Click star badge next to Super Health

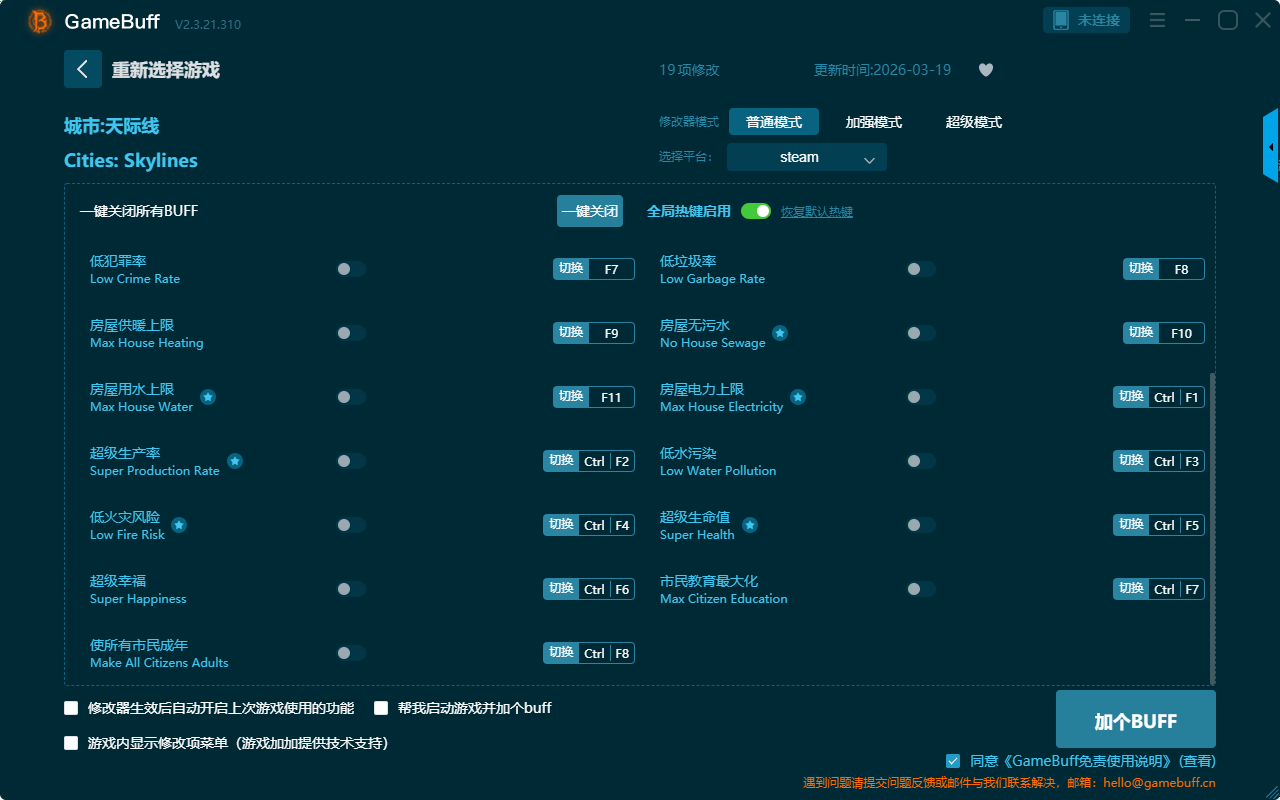click(750, 525)
